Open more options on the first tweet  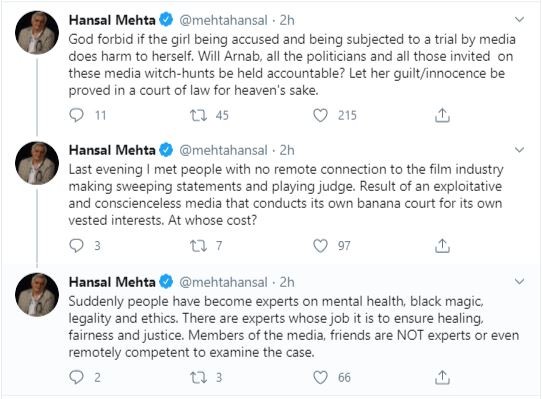(520, 19)
